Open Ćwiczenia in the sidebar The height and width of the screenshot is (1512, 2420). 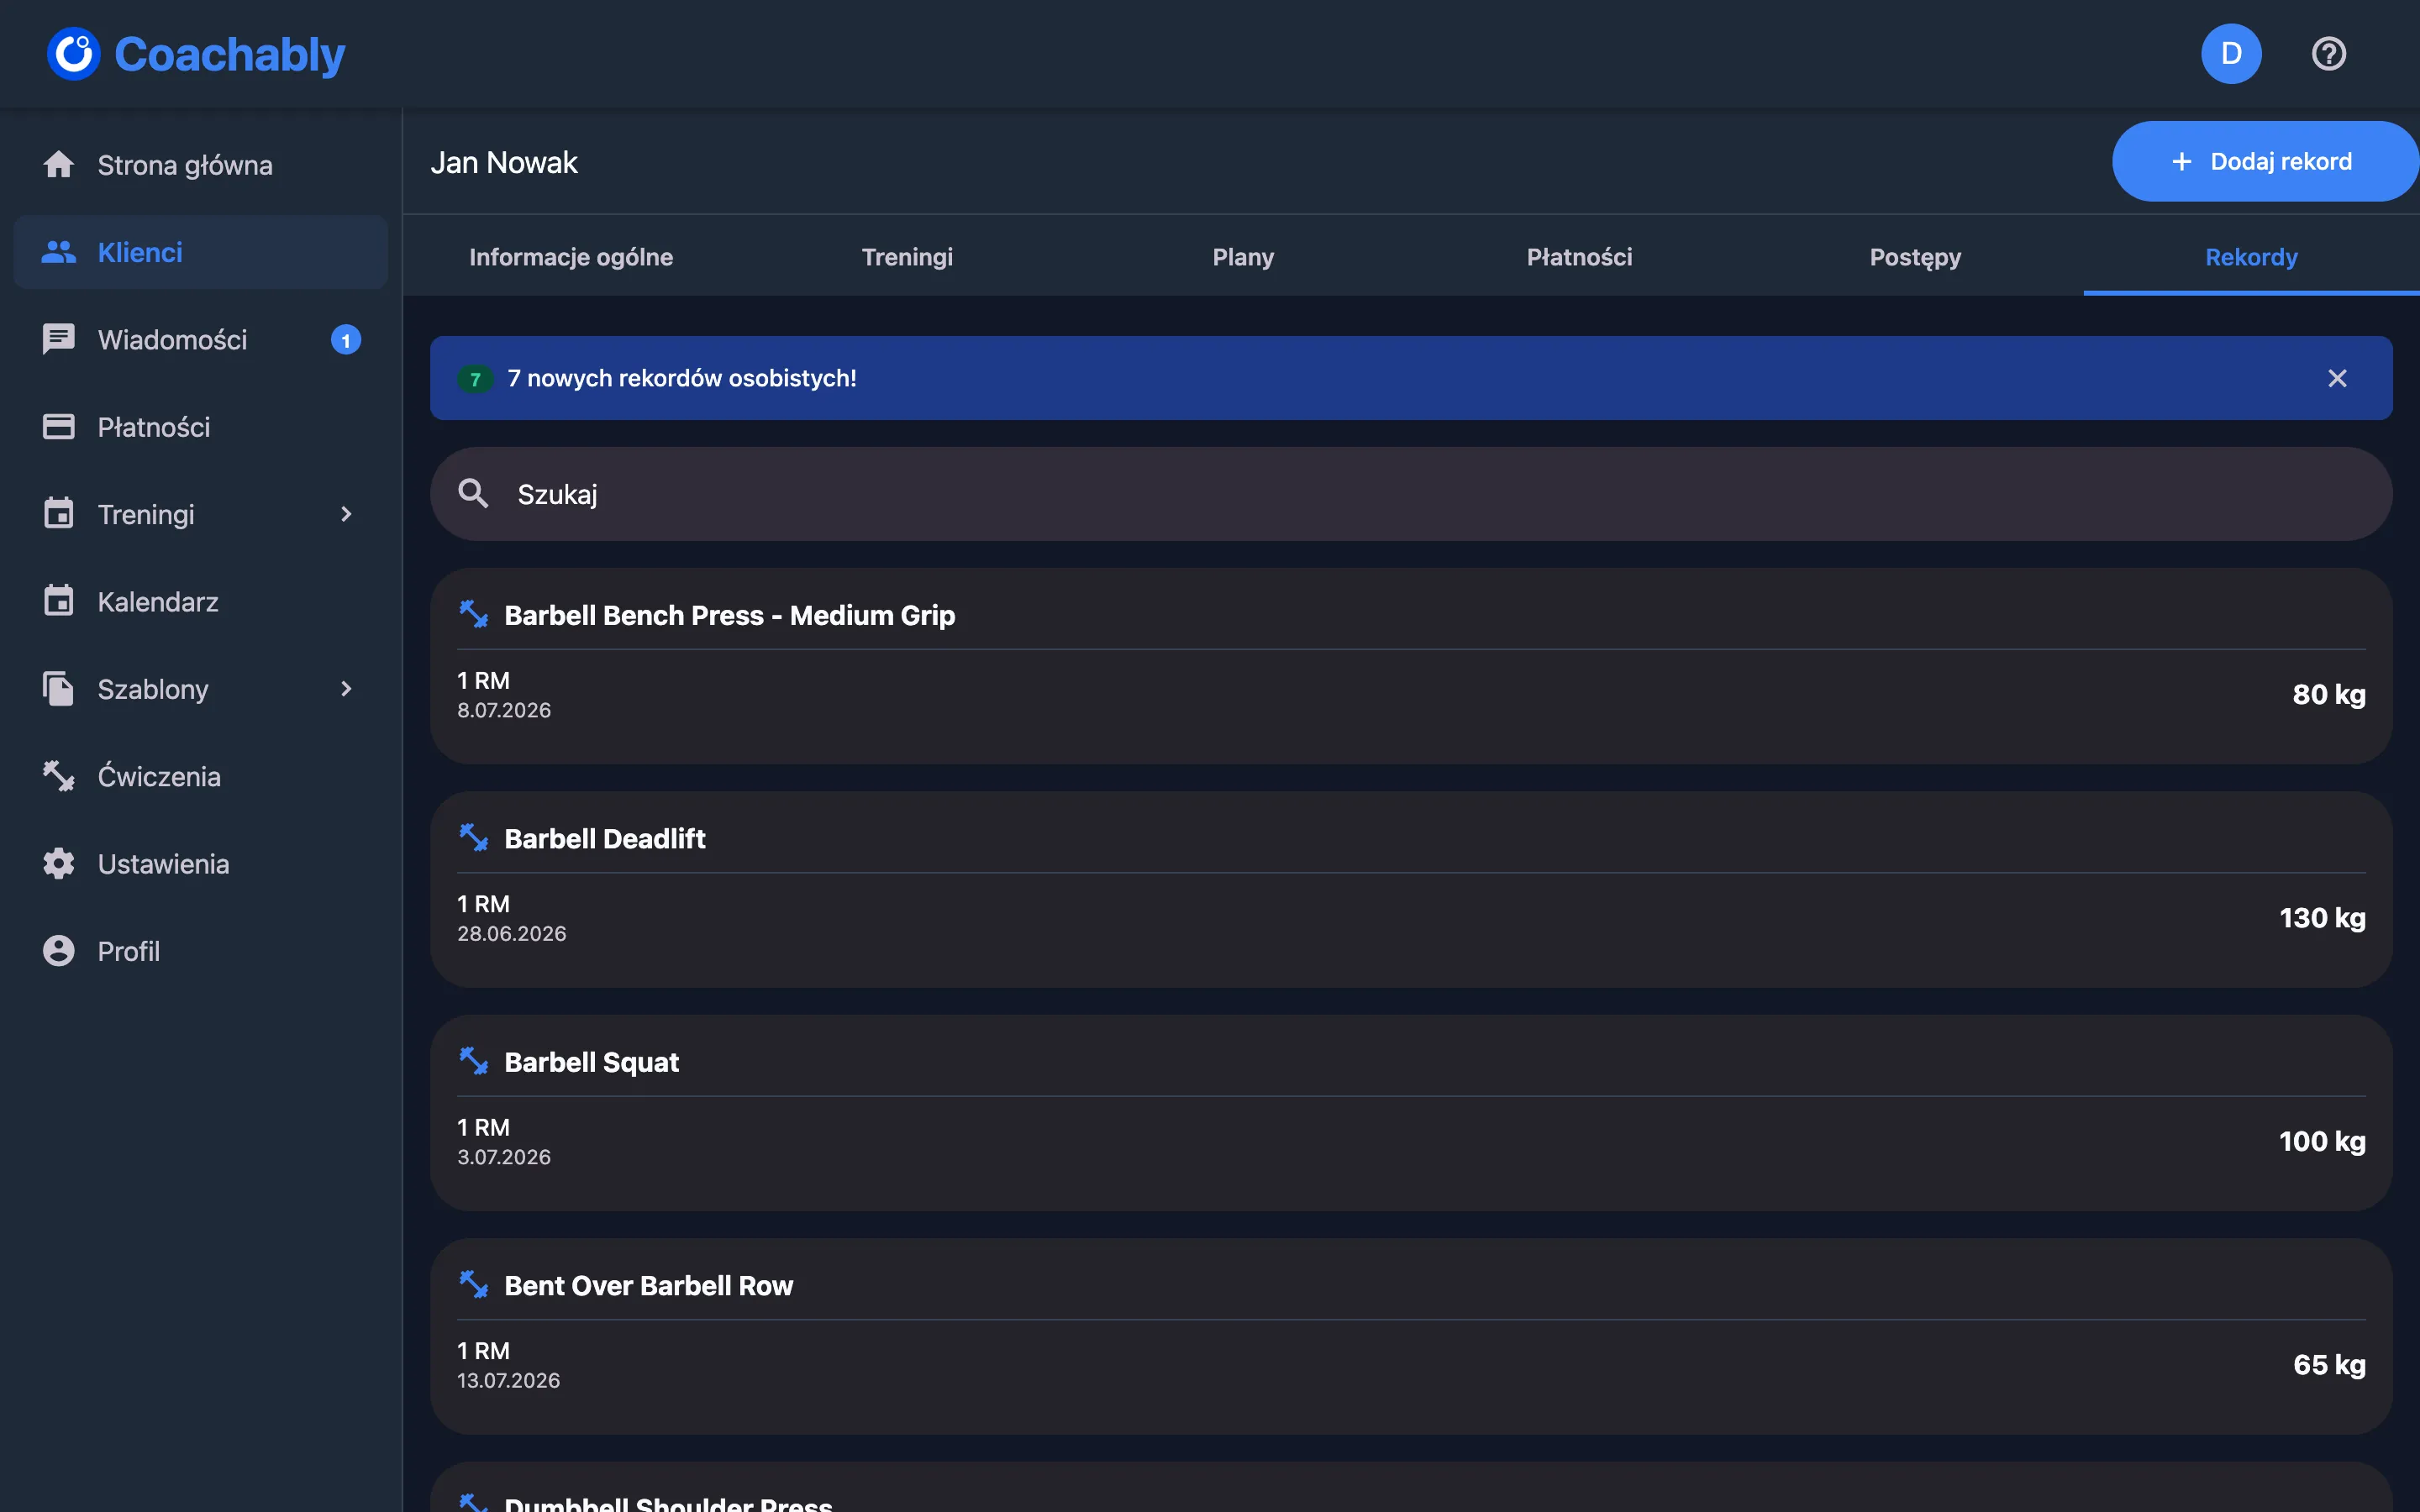tap(201, 776)
